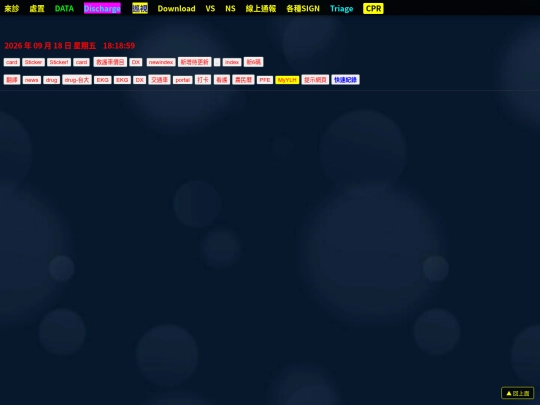This screenshot has height=405, width=540.
Task: Open the 來診 menu
Action: (x=11, y=9)
